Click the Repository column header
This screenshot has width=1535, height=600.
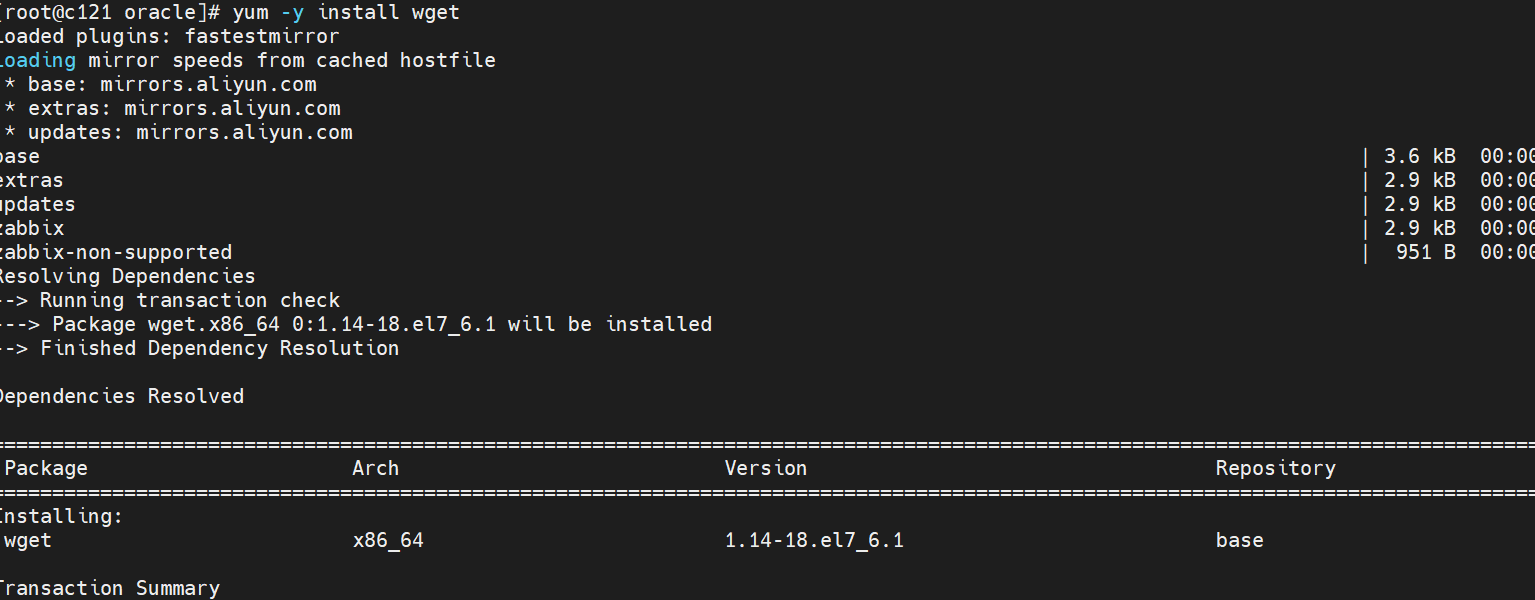click(1275, 469)
